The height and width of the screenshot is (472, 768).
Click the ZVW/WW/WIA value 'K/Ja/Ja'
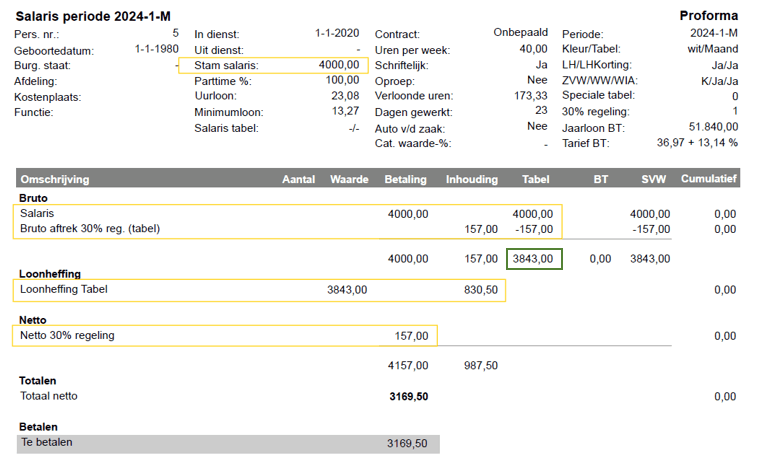[720, 81]
